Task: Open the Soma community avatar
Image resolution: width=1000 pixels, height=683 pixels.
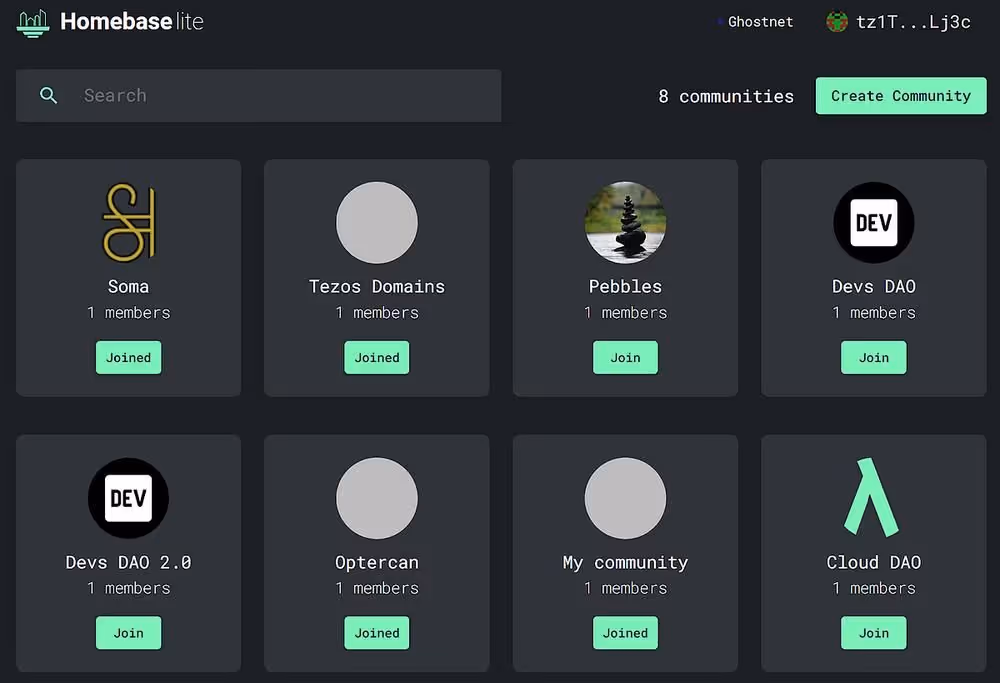Action: pos(128,222)
